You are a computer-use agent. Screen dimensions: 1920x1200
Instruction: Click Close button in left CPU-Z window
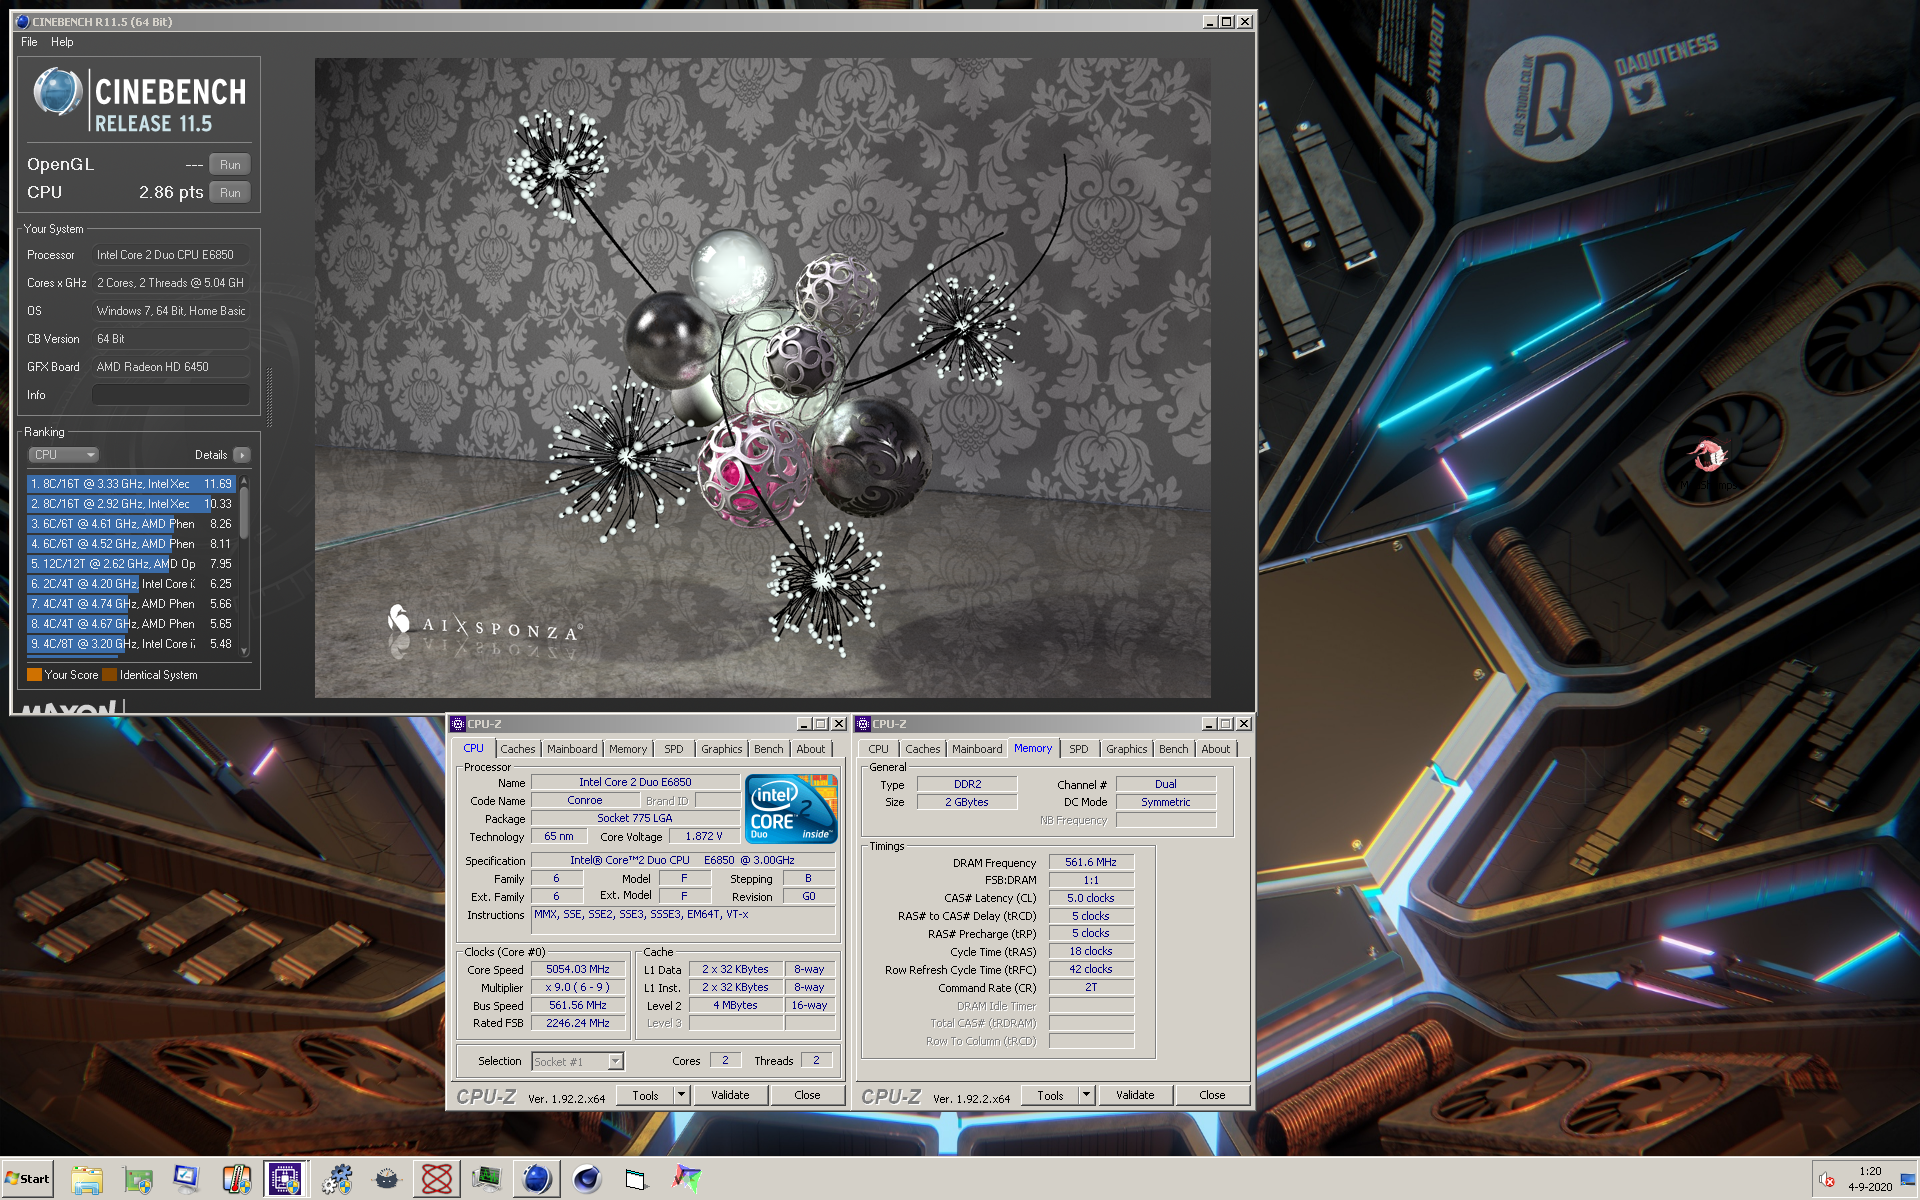tap(807, 1095)
